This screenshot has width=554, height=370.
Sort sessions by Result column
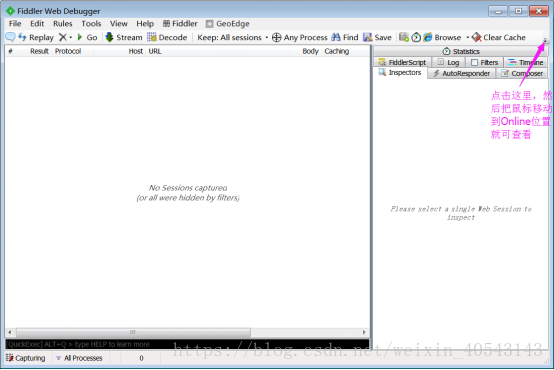(x=39, y=51)
